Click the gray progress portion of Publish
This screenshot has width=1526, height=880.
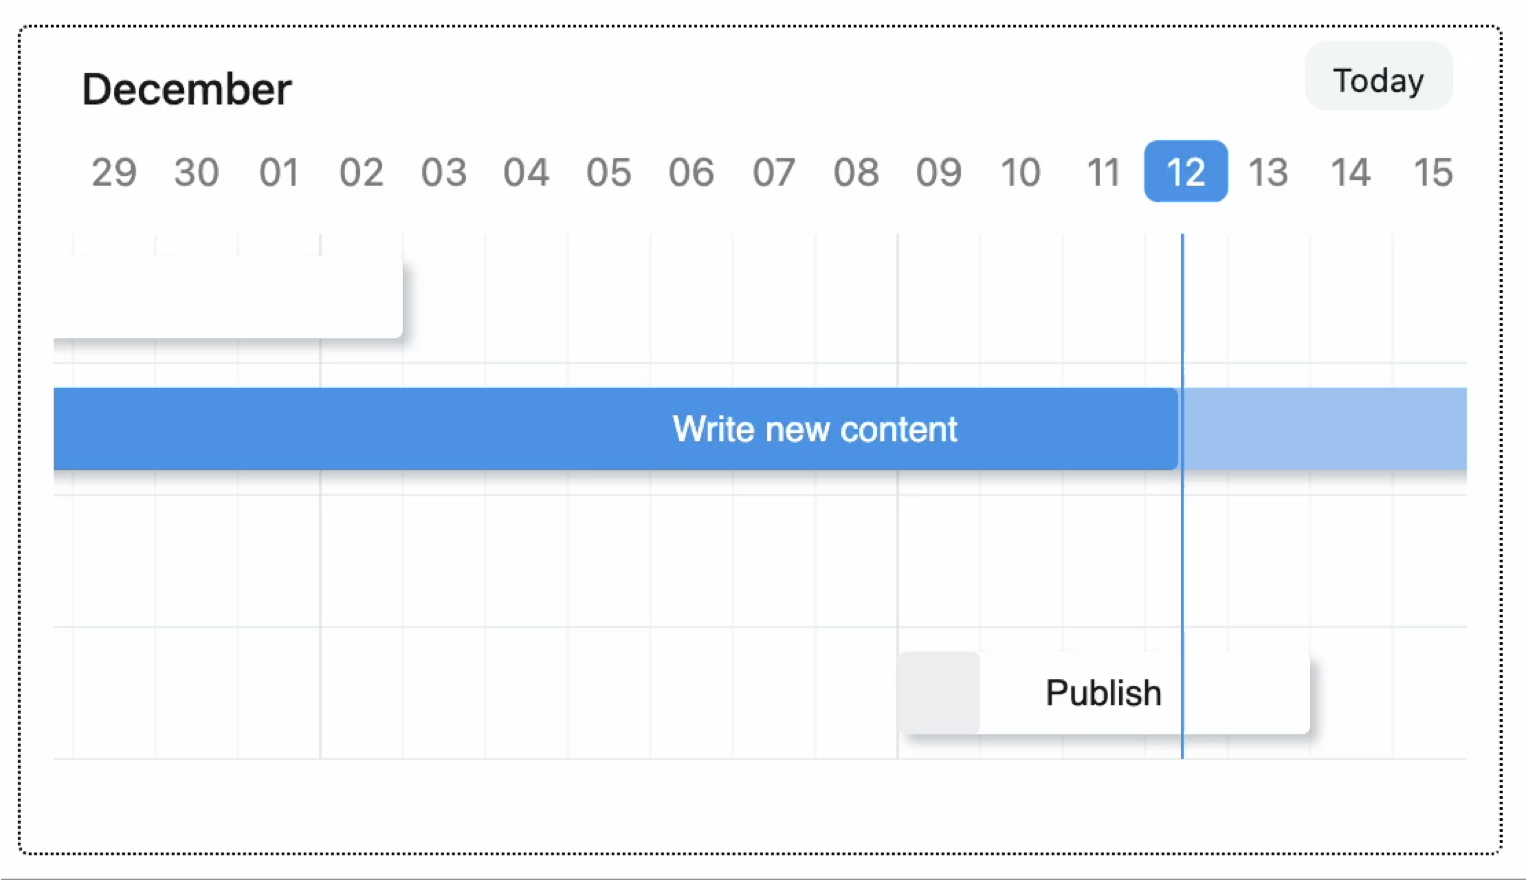(x=939, y=693)
